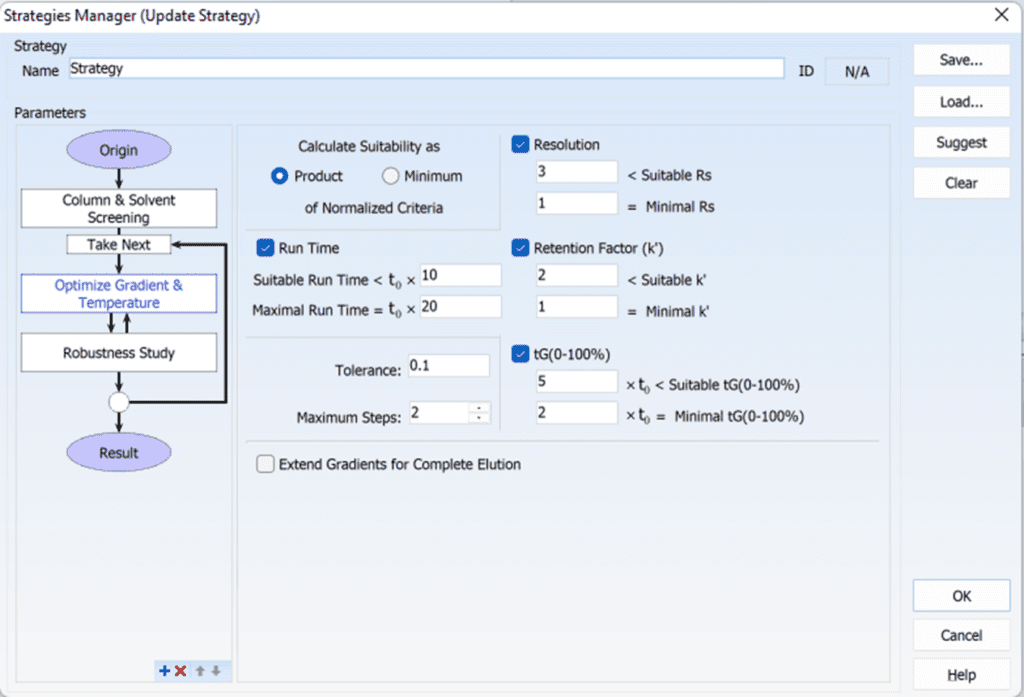Select the Result node in the flowchart
The height and width of the screenshot is (697, 1024).
118,452
